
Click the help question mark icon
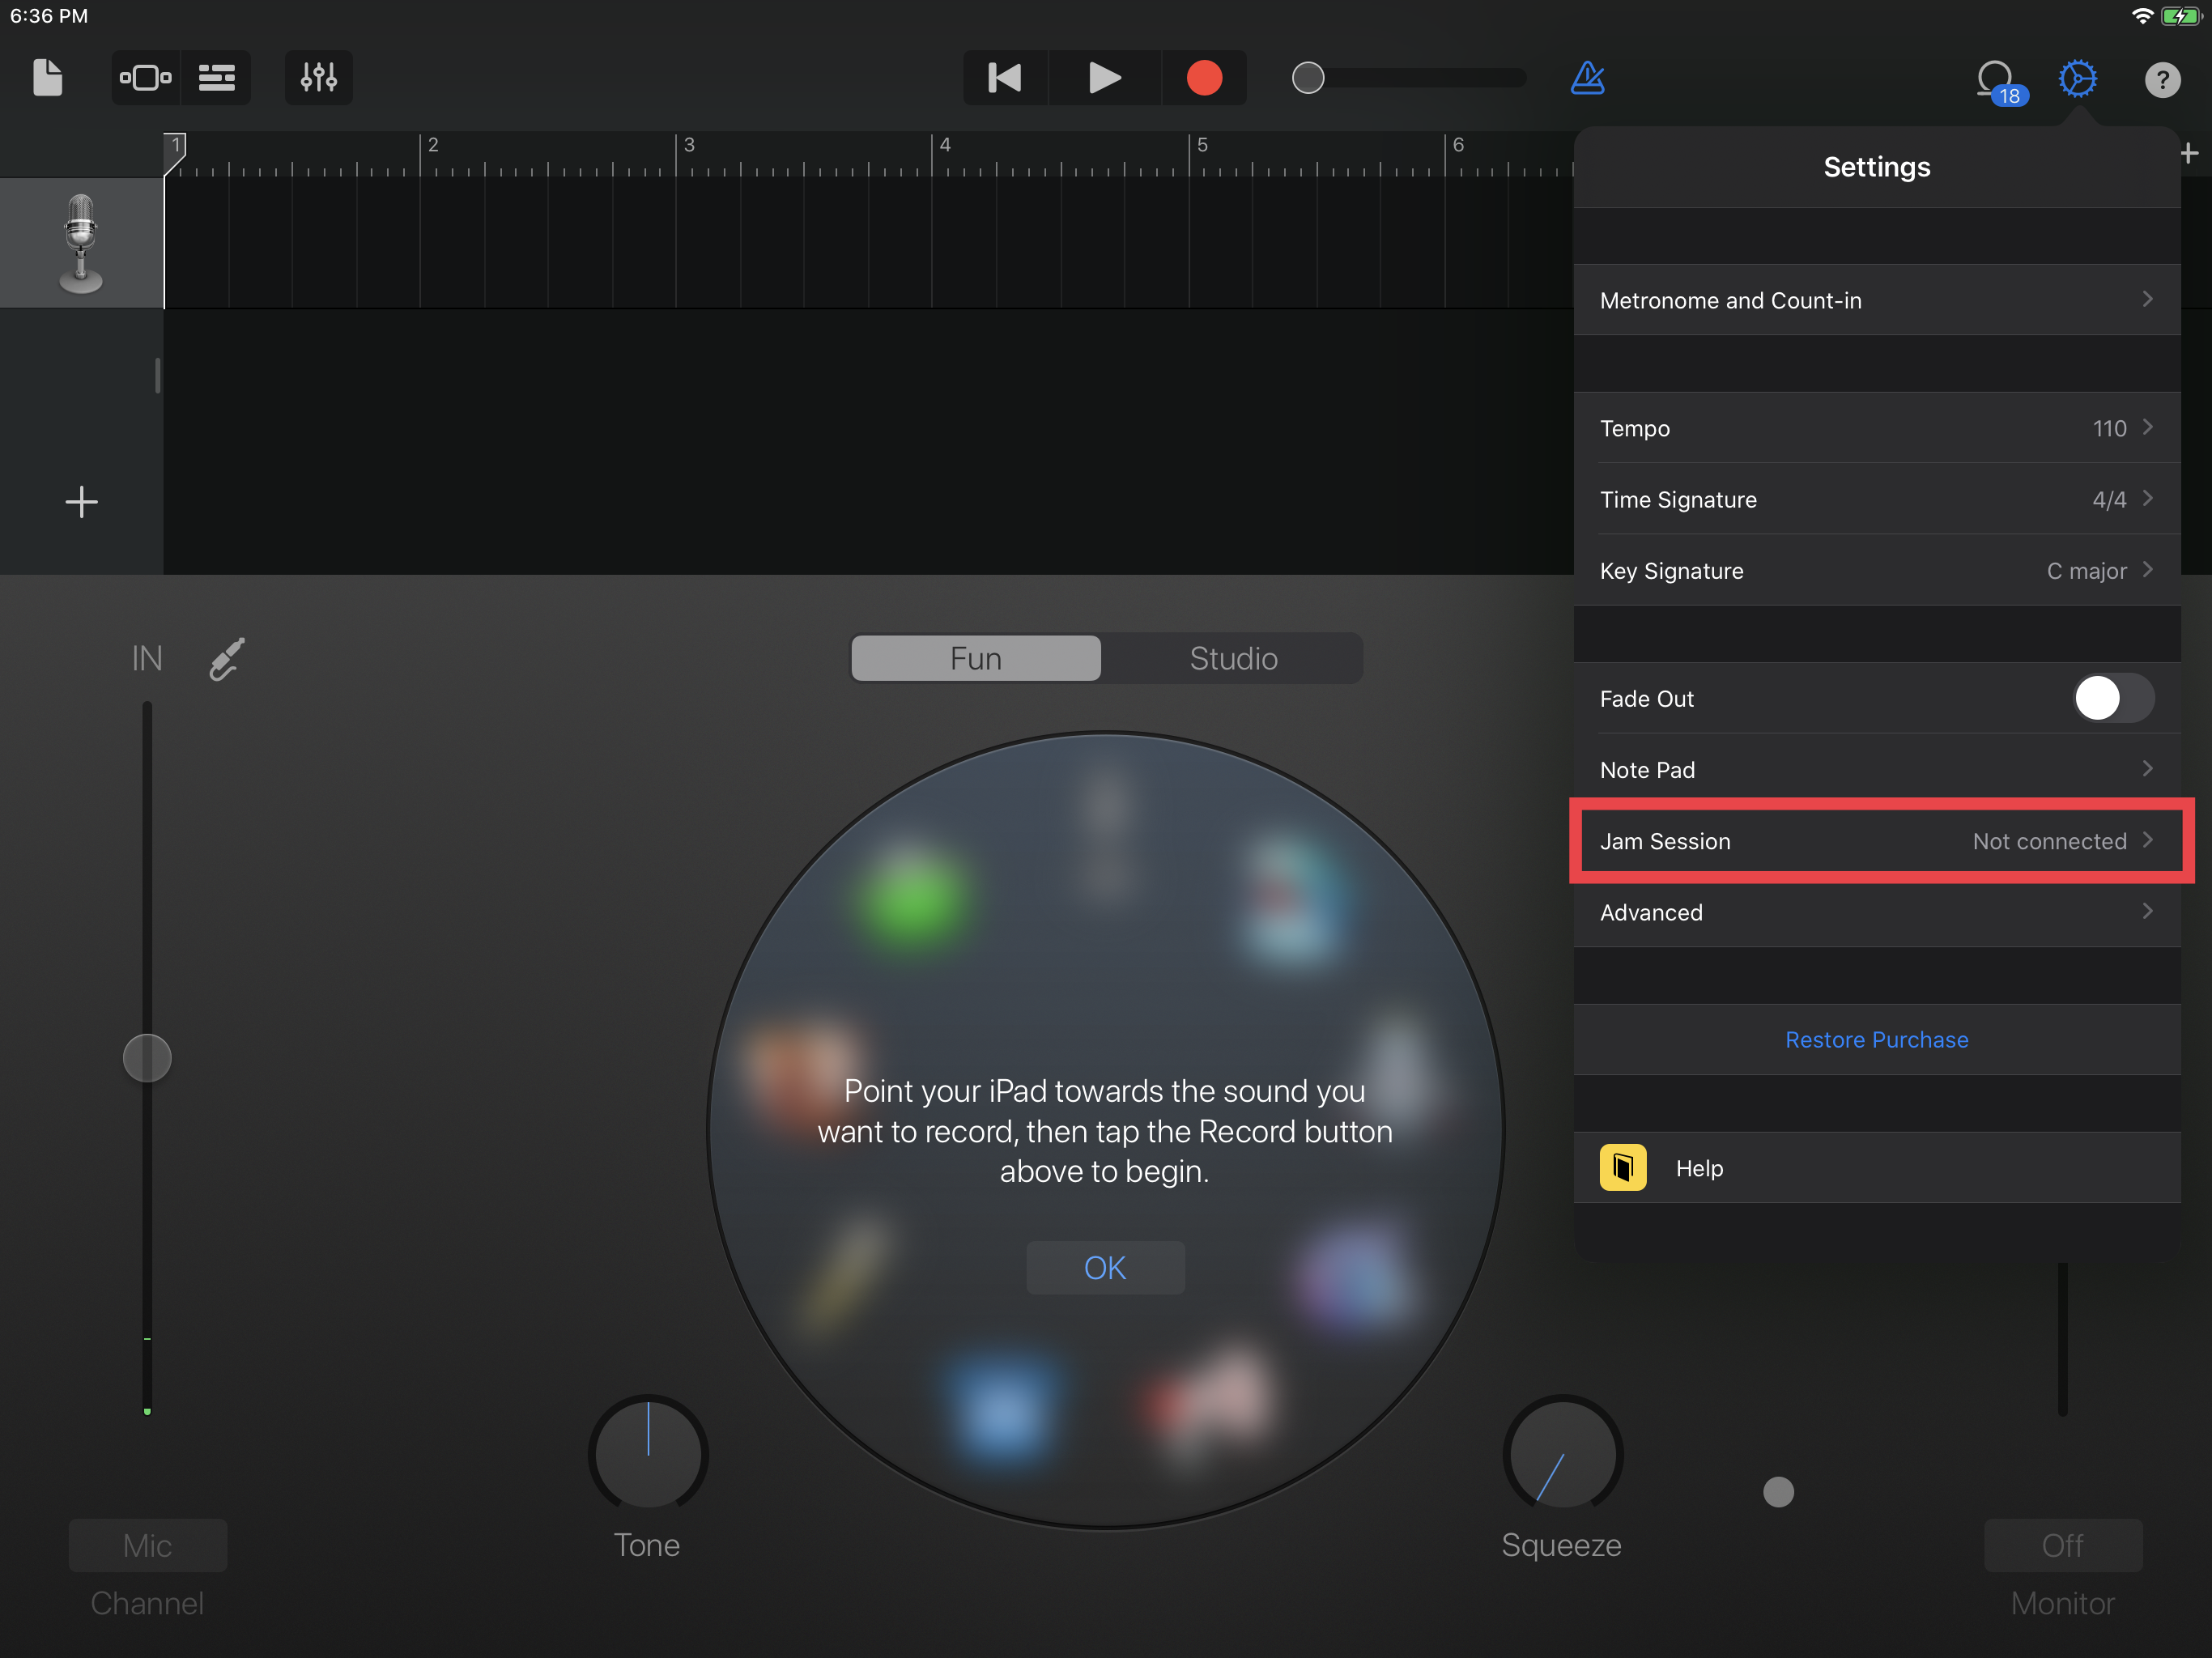[x=2162, y=79]
